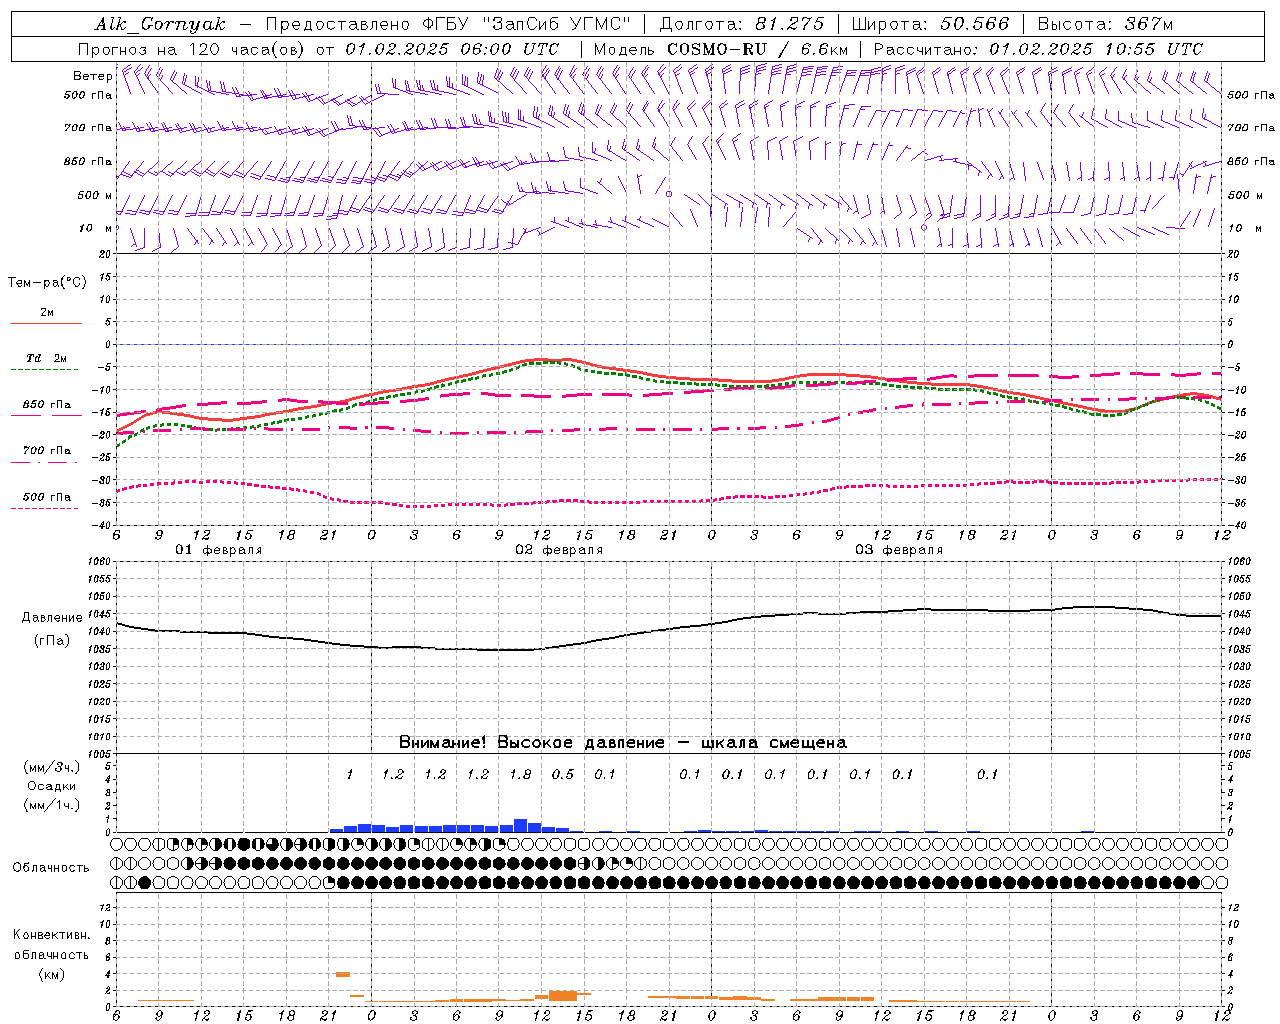1280x1024 pixels.
Task: Select the 0.5 three-hour precipitation value
Action: (x=563, y=775)
